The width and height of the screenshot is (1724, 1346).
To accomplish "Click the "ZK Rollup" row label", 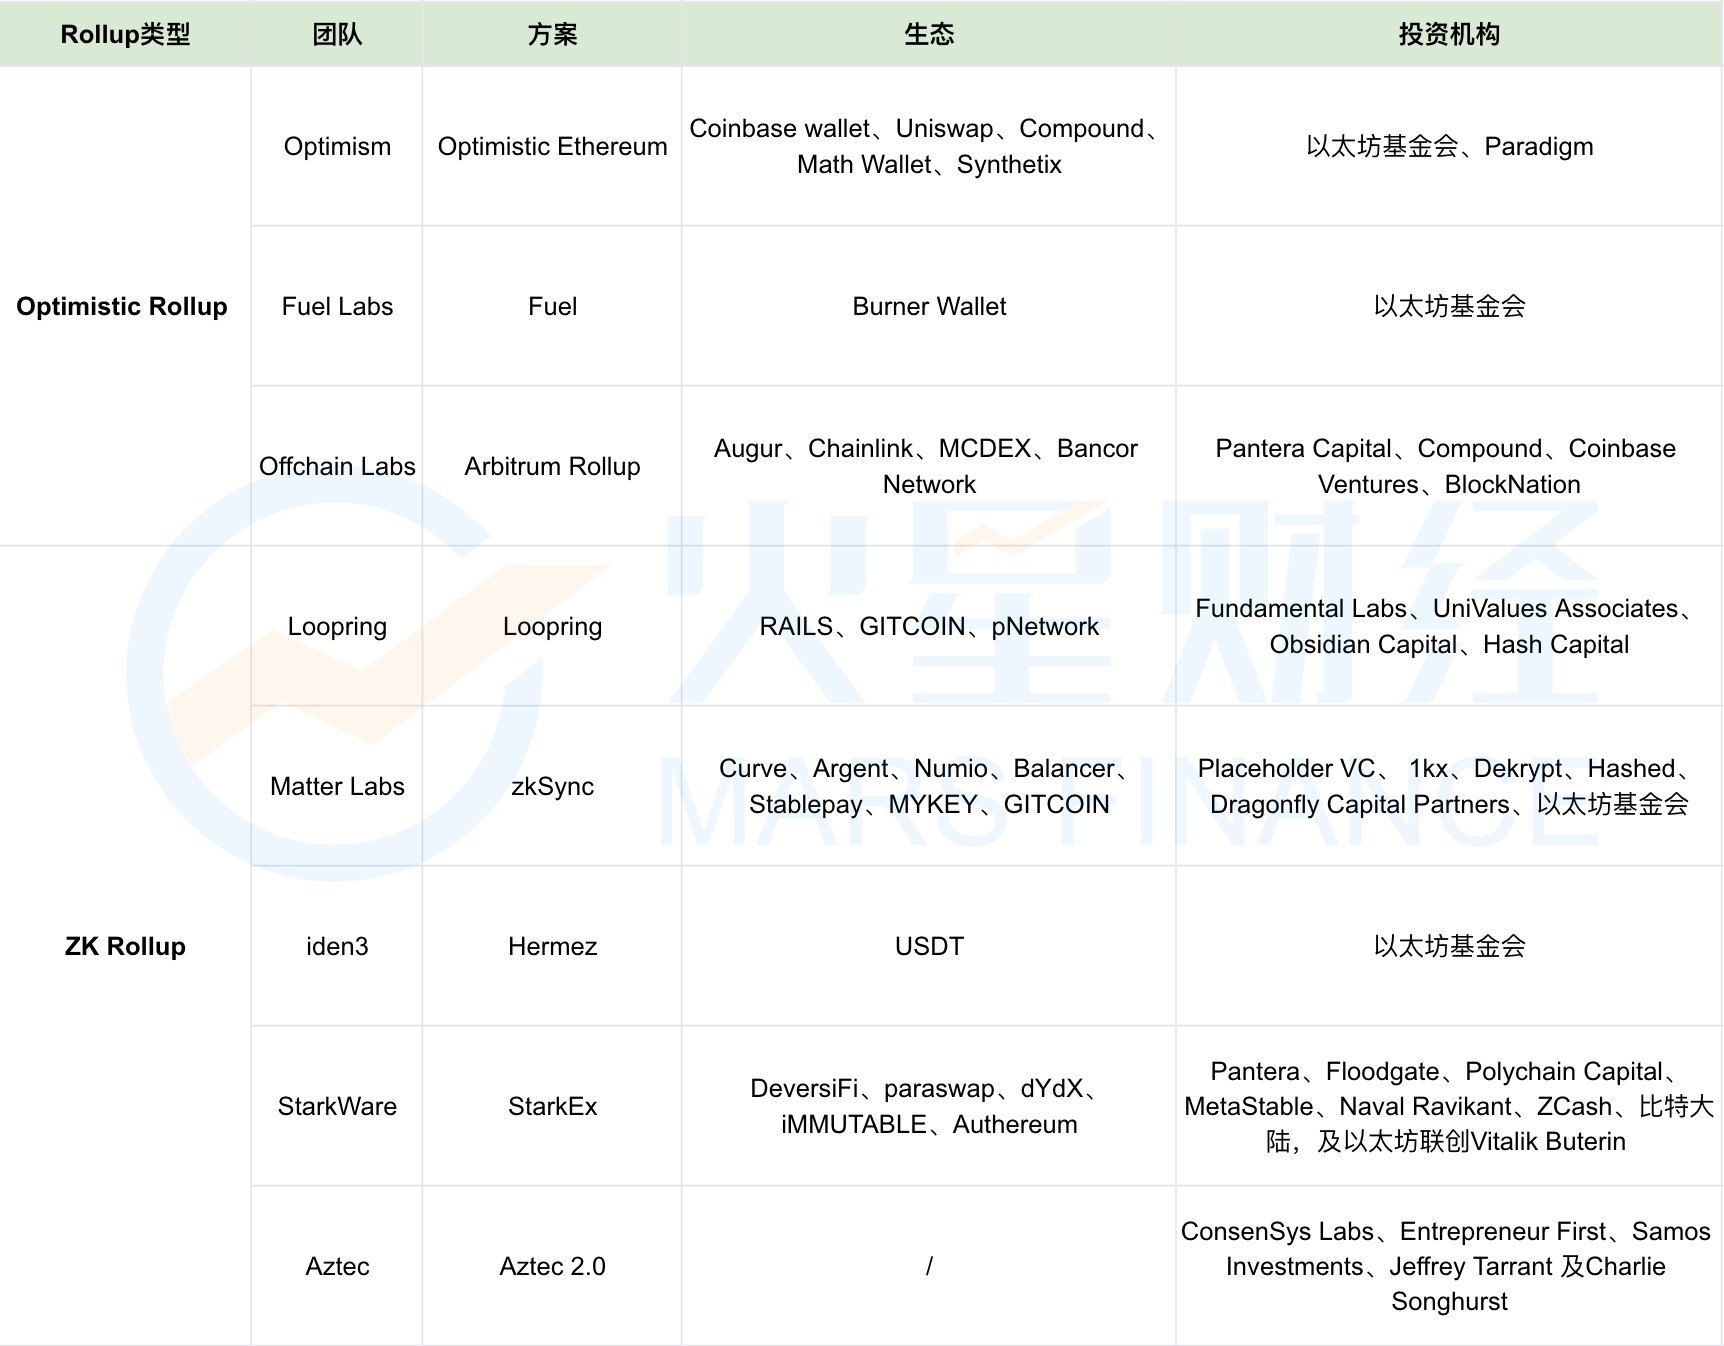I will pyautogui.click(x=125, y=946).
